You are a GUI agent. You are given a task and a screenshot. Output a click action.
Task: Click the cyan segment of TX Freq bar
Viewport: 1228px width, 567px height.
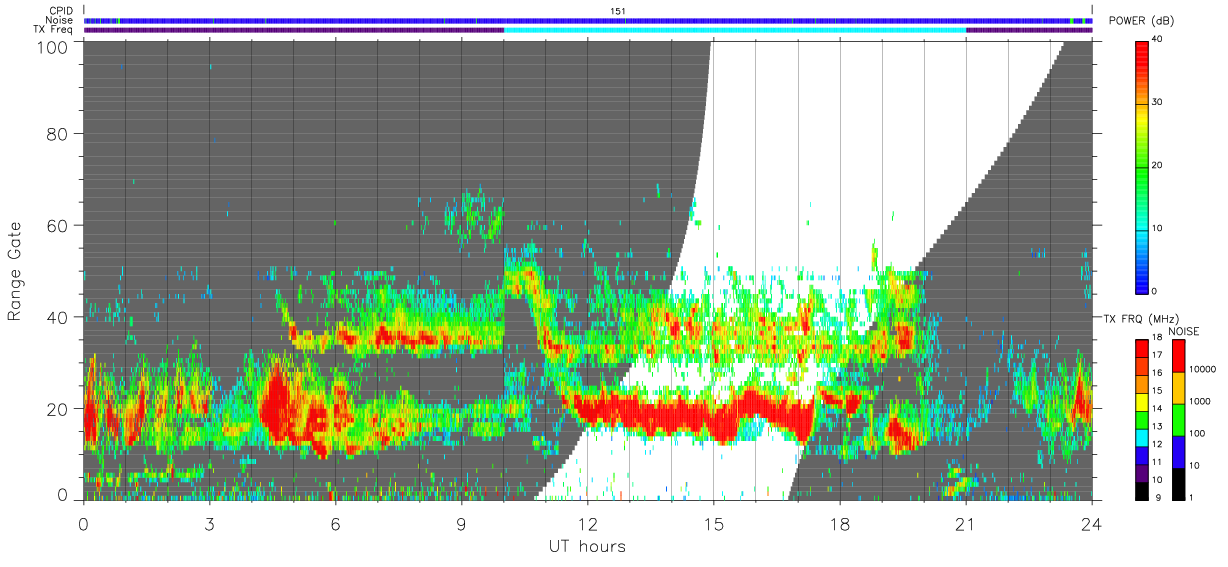(x=735, y=30)
